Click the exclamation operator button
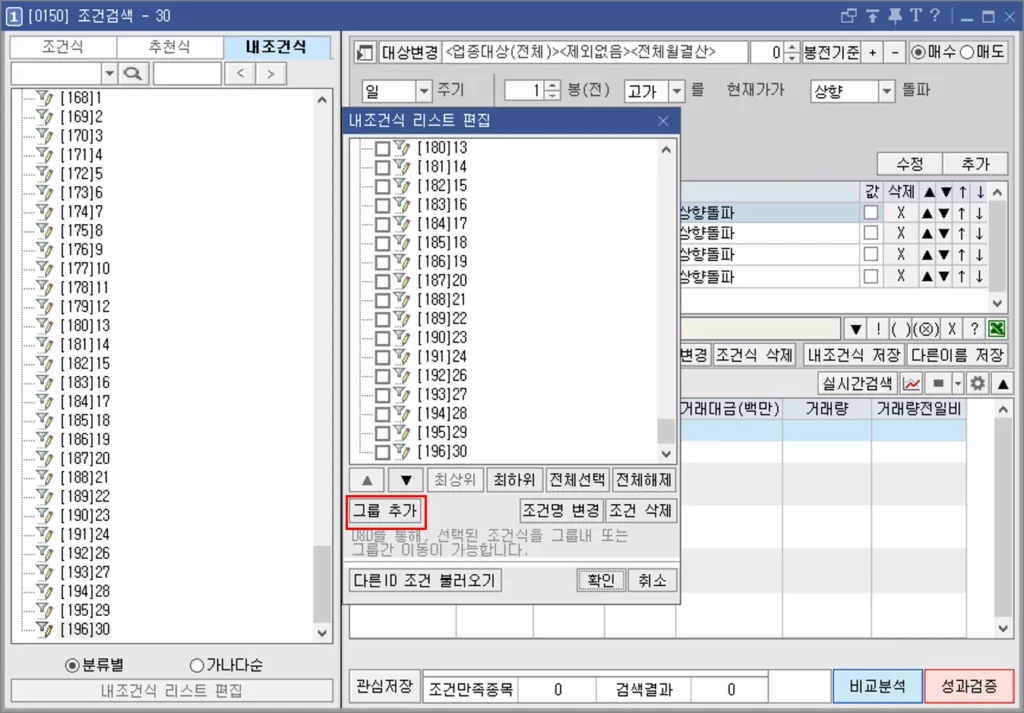This screenshot has height=713, width=1024. click(x=878, y=328)
